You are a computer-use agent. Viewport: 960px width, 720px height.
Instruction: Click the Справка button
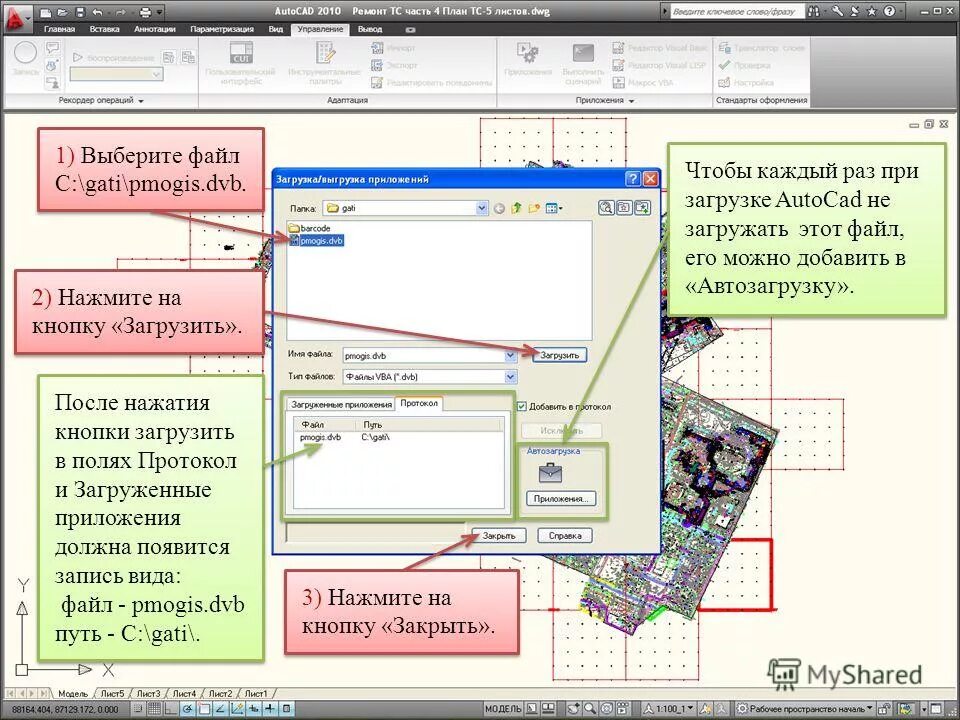pyautogui.click(x=565, y=536)
